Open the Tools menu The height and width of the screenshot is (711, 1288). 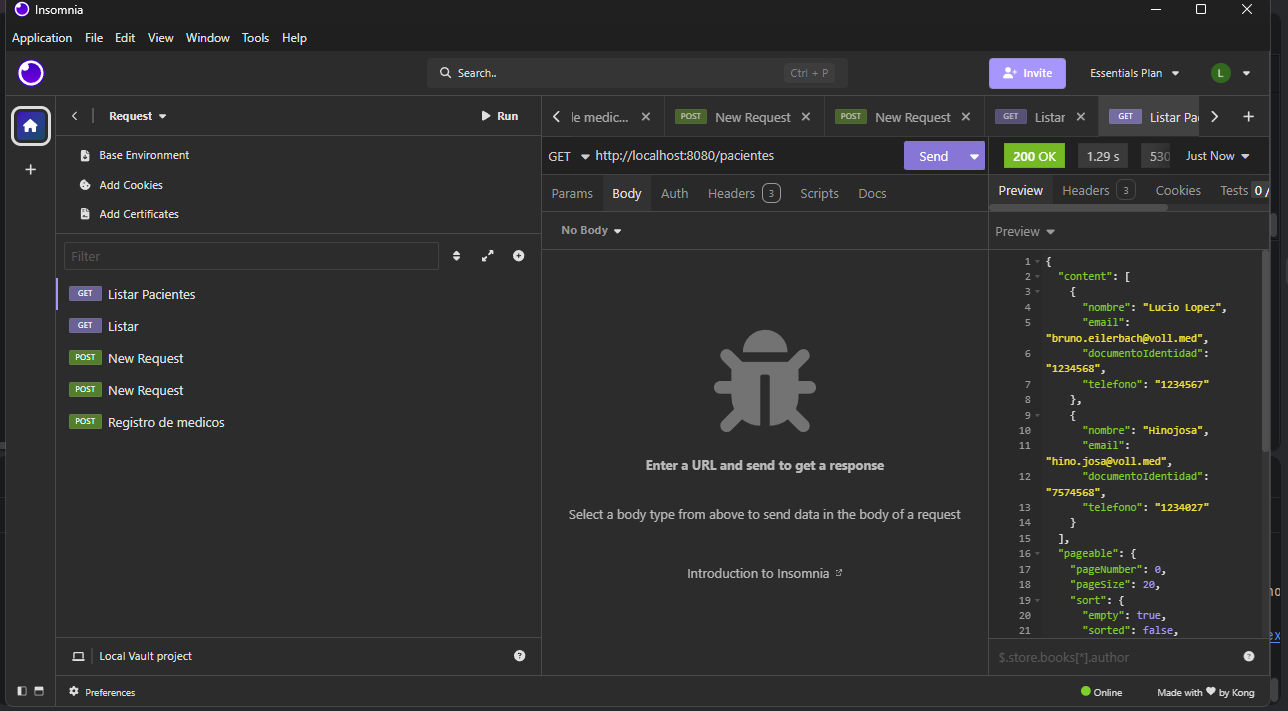pyautogui.click(x=255, y=38)
